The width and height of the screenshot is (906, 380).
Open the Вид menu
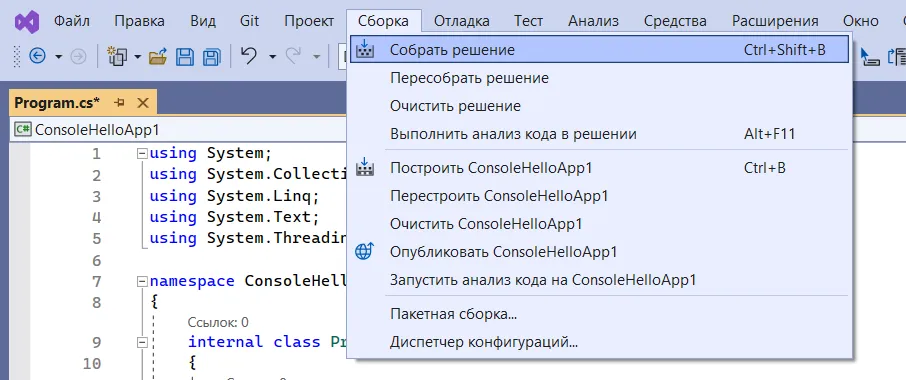[x=202, y=21]
